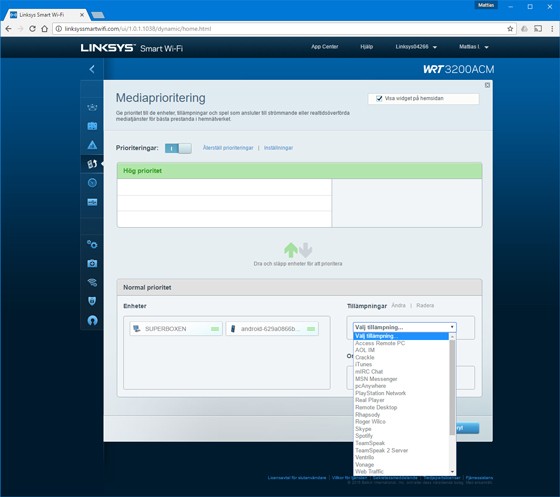Click the scroll-up arrow of application list
This screenshot has width=560, height=497.
click(452, 336)
